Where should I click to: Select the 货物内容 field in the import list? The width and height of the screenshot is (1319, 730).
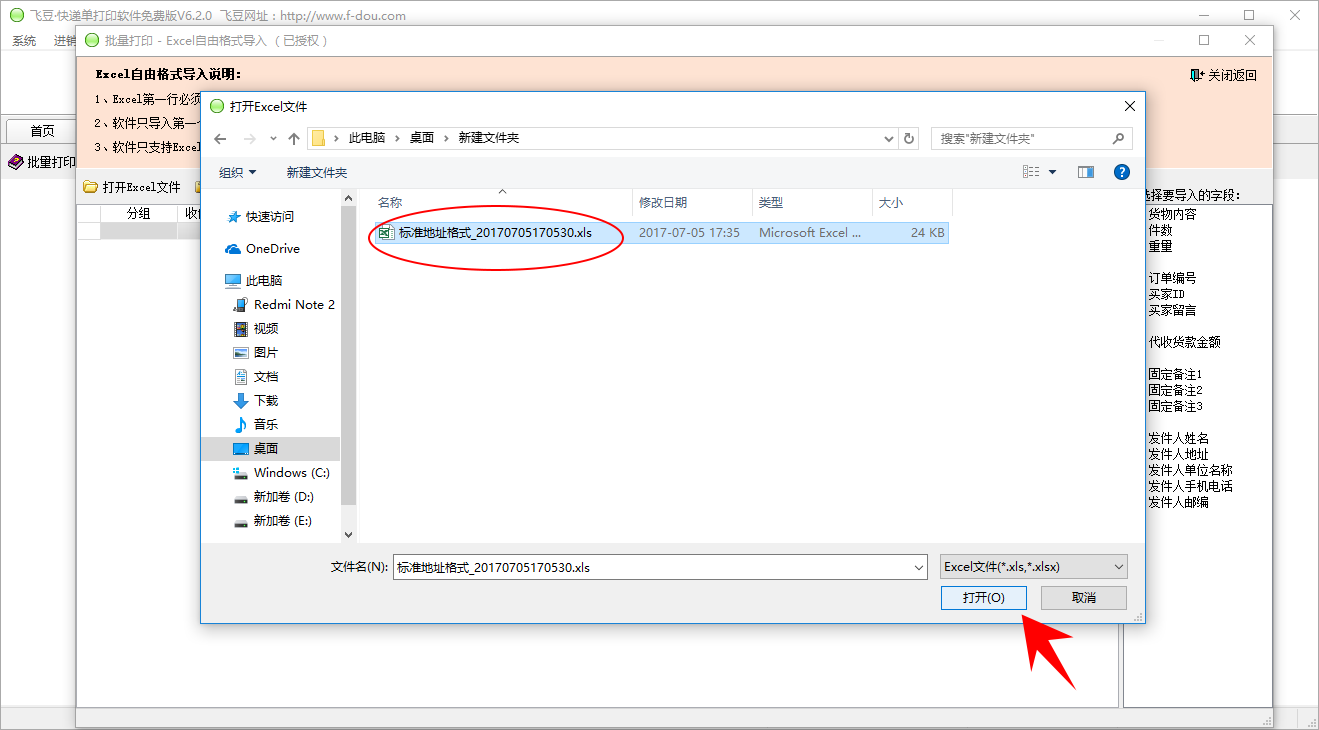coord(1172,214)
